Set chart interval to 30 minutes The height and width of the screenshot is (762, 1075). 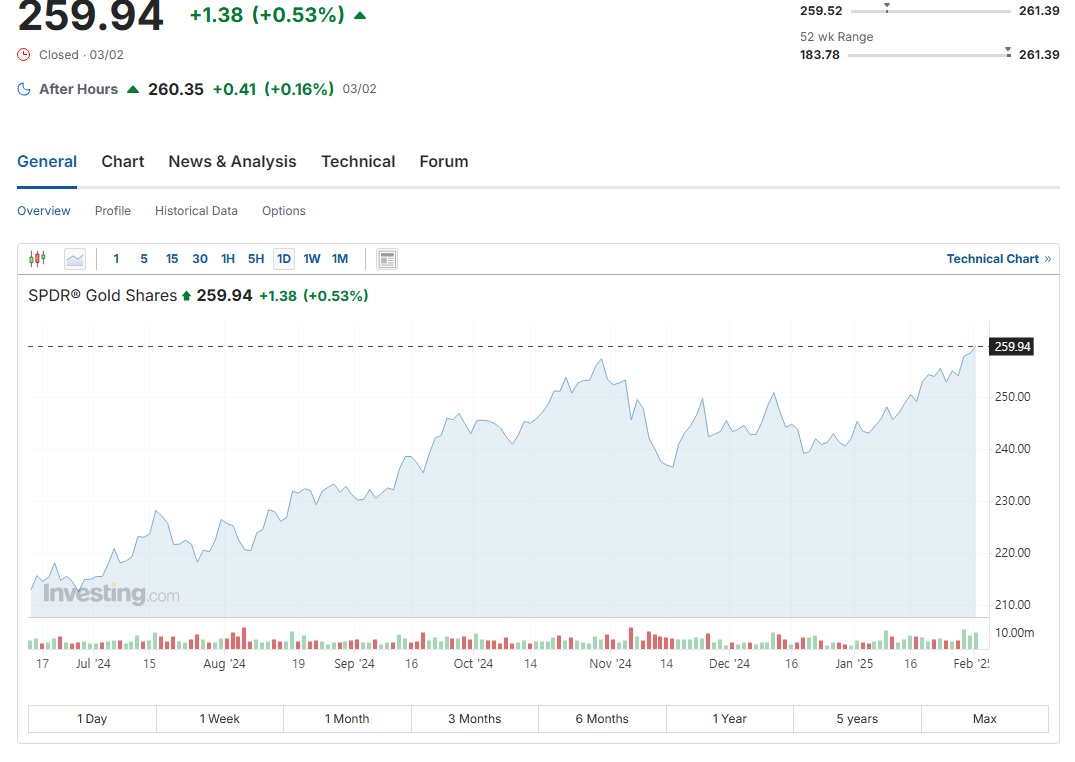click(200, 259)
